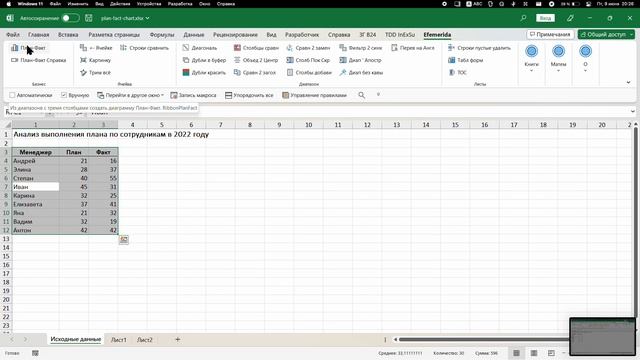Expand the О dropdown in ribbon

click(x=585, y=59)
